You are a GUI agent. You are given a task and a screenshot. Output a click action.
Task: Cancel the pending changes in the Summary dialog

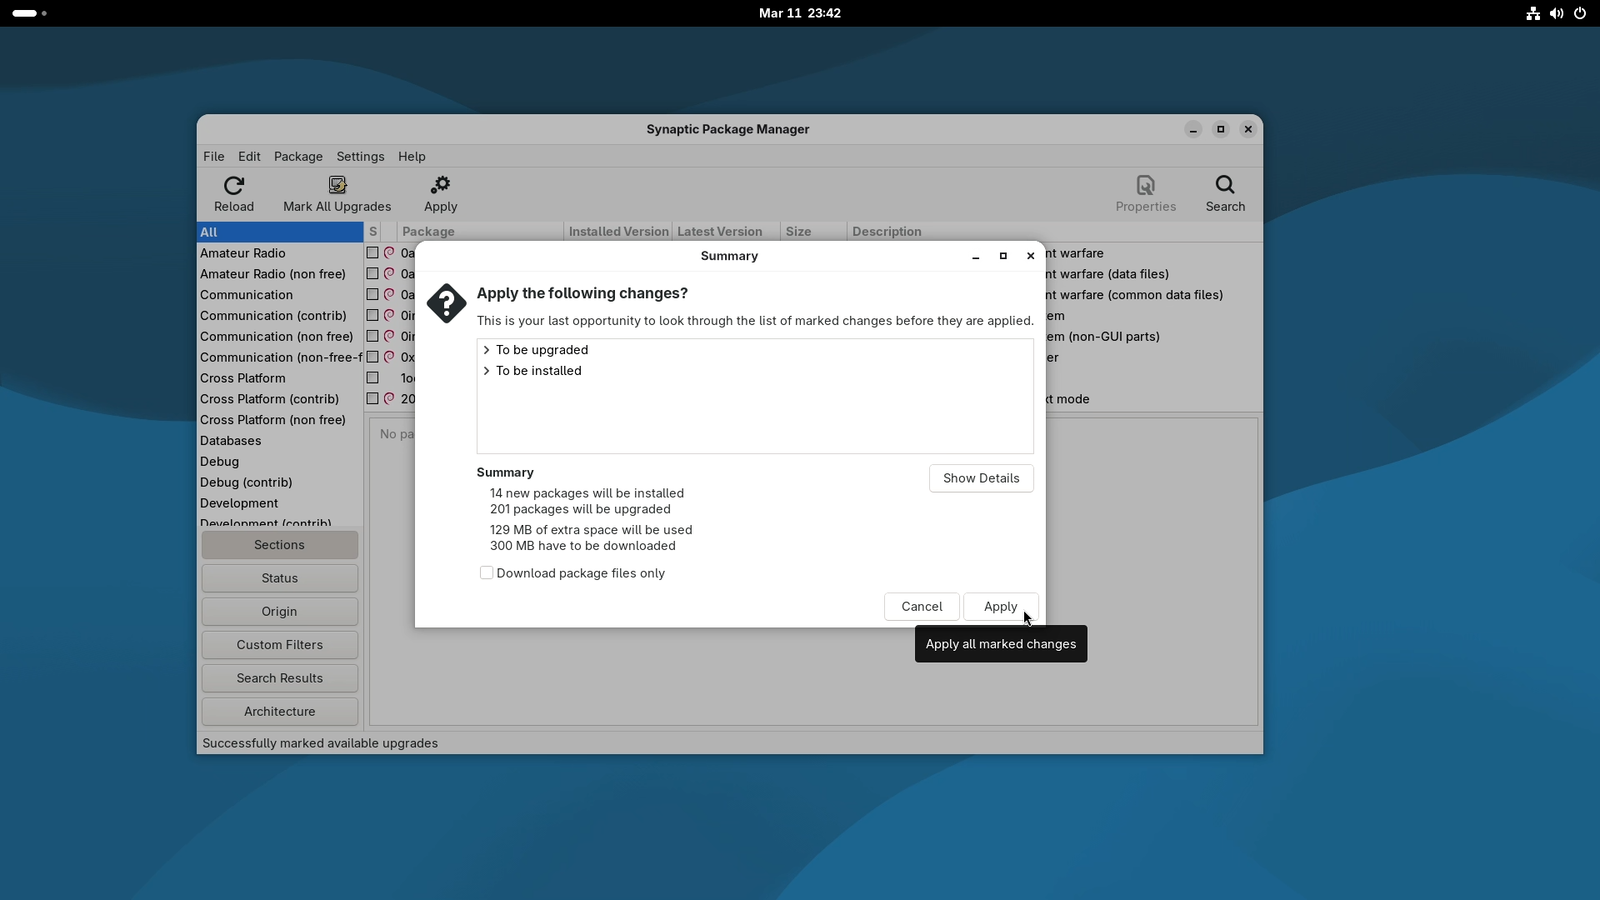point(921,606)
